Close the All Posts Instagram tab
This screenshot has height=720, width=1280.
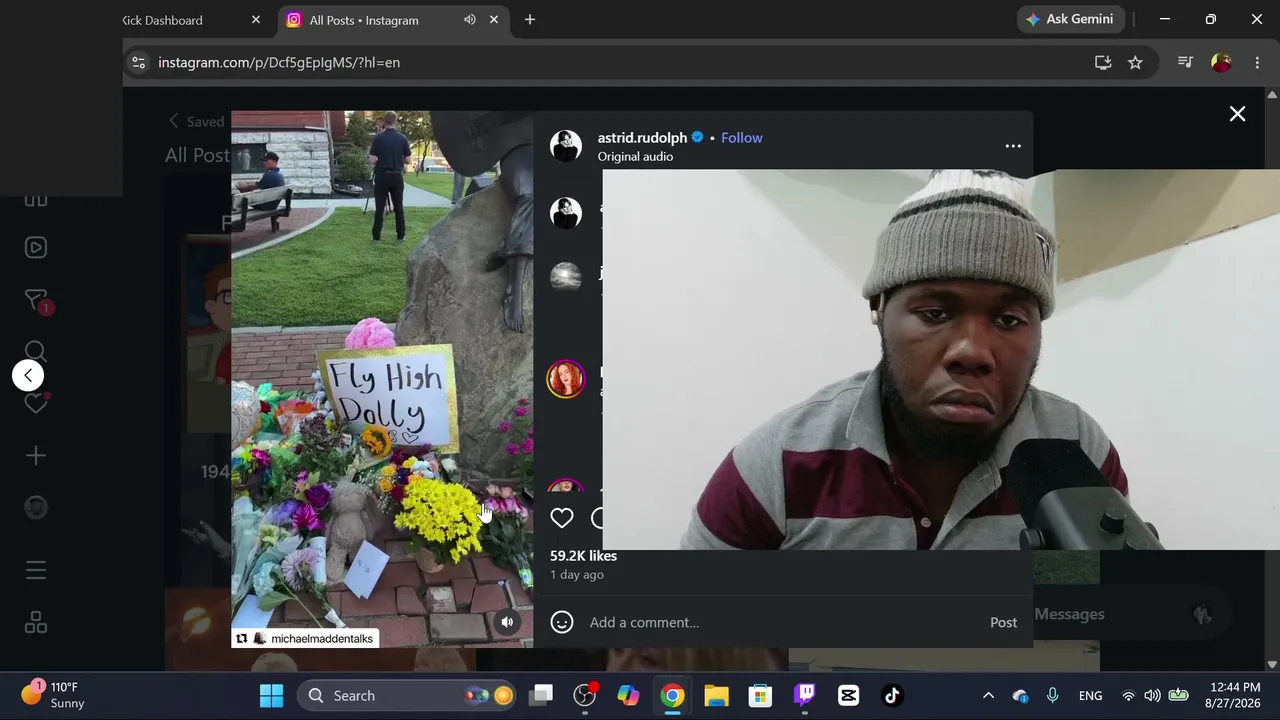(494, 20)
